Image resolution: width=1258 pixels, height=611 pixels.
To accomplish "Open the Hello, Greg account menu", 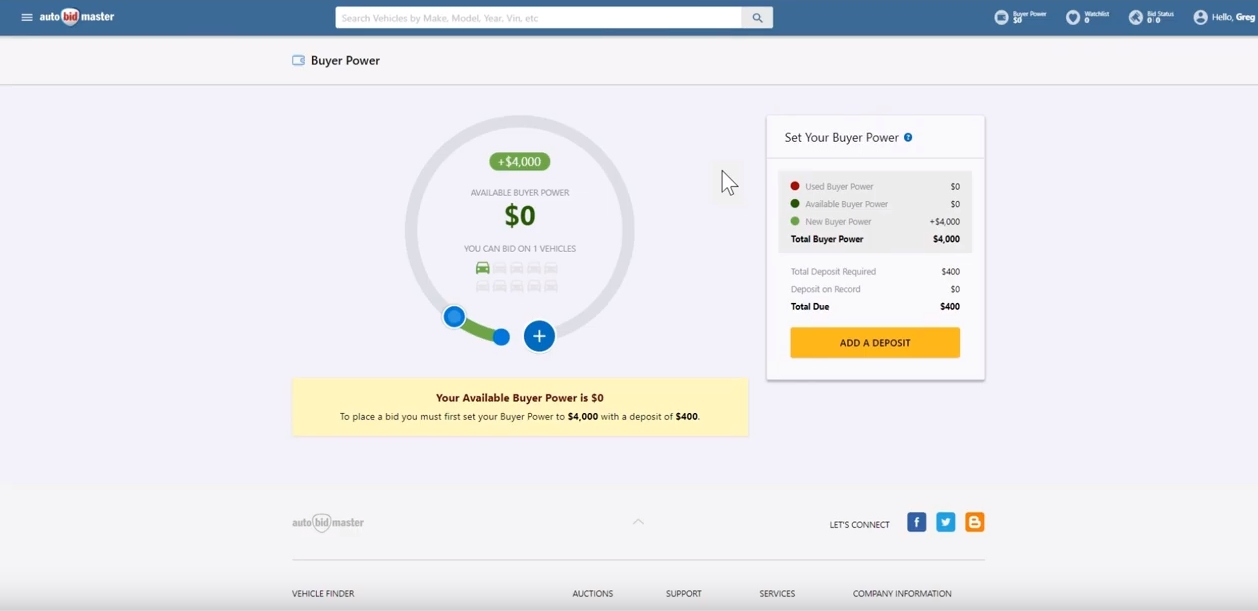I will click(1223, 17).
